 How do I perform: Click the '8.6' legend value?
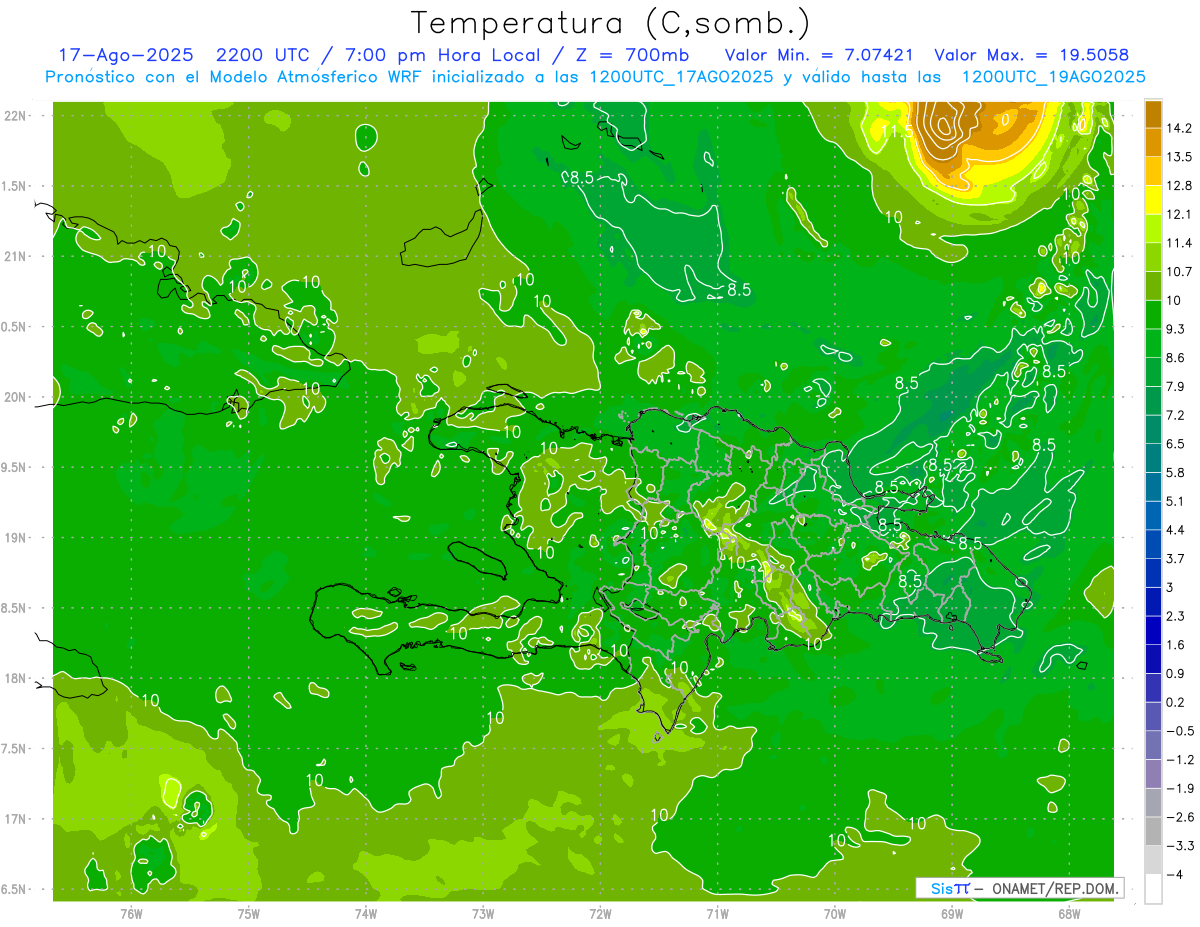pyautogui.click(x=1177, y=357)
